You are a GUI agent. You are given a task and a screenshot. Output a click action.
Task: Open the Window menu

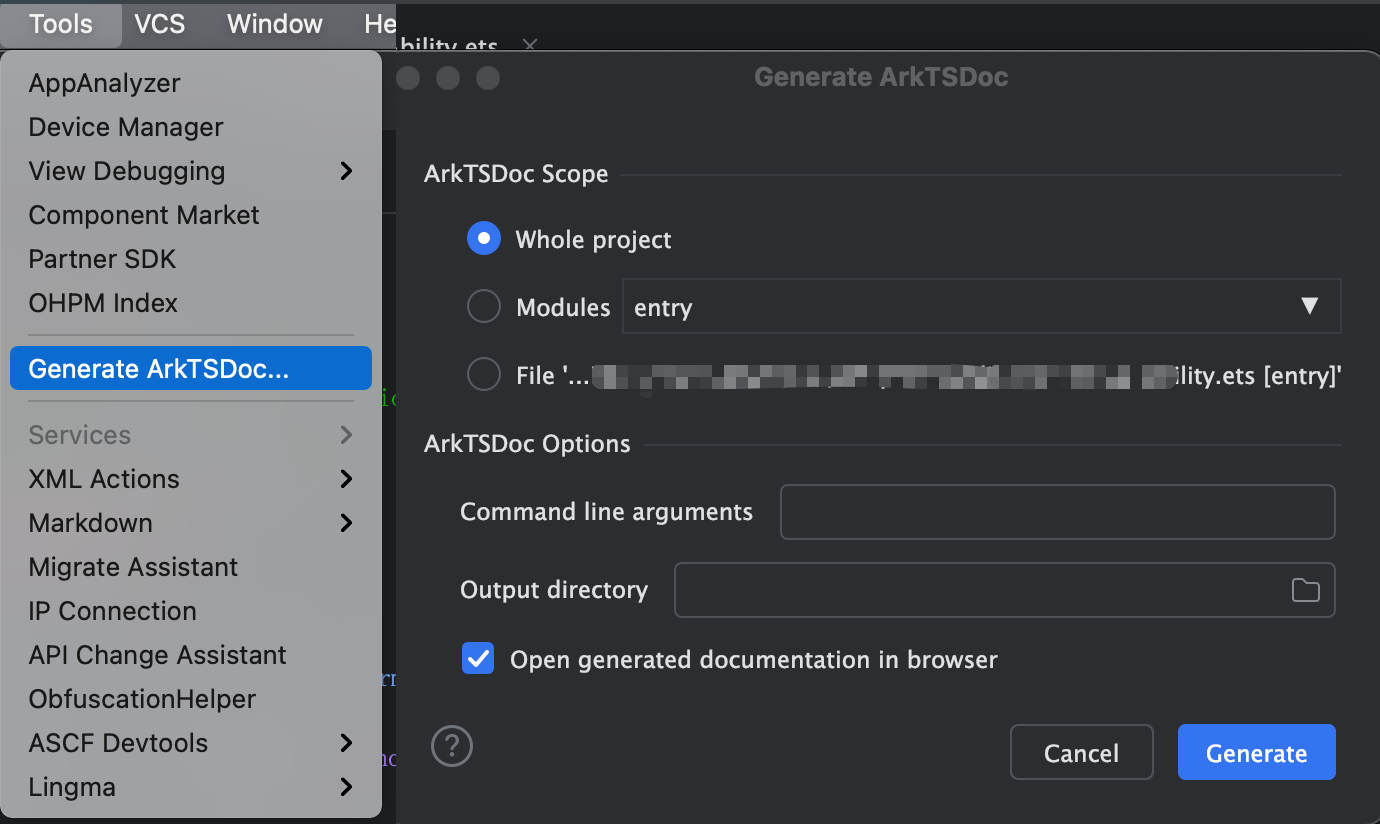[275, 24]
